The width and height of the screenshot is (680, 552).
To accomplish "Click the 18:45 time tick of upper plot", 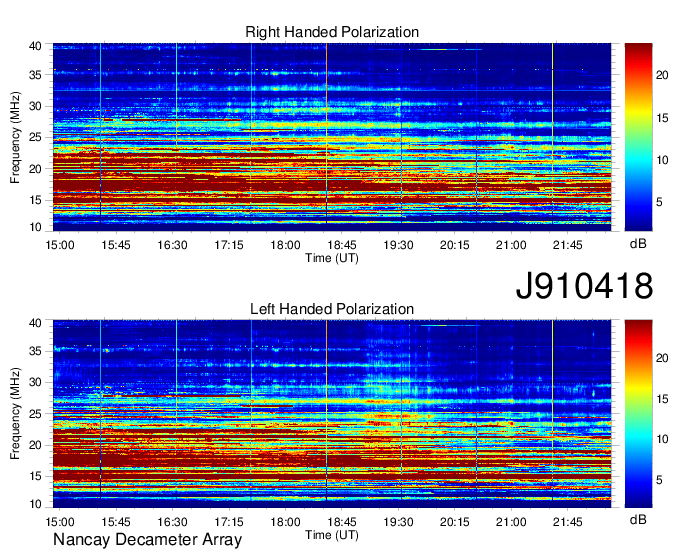I will 342,245.
